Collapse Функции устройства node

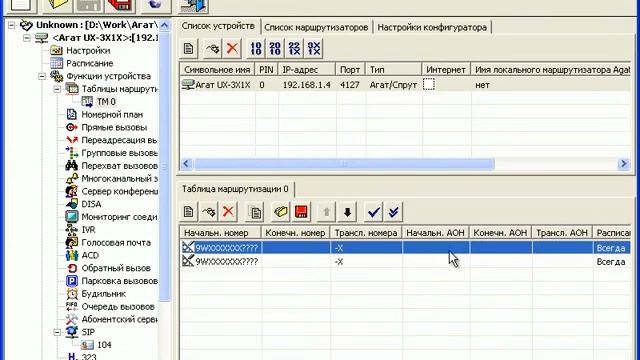point(42,76)
